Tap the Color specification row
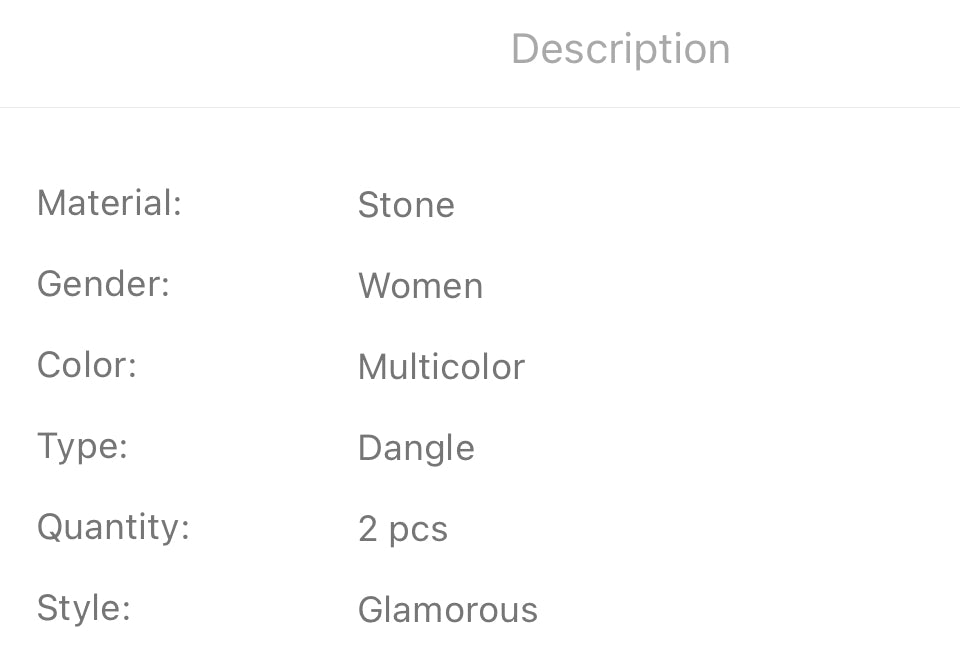This screenshot has height=663, width=960. click(480, 366)
